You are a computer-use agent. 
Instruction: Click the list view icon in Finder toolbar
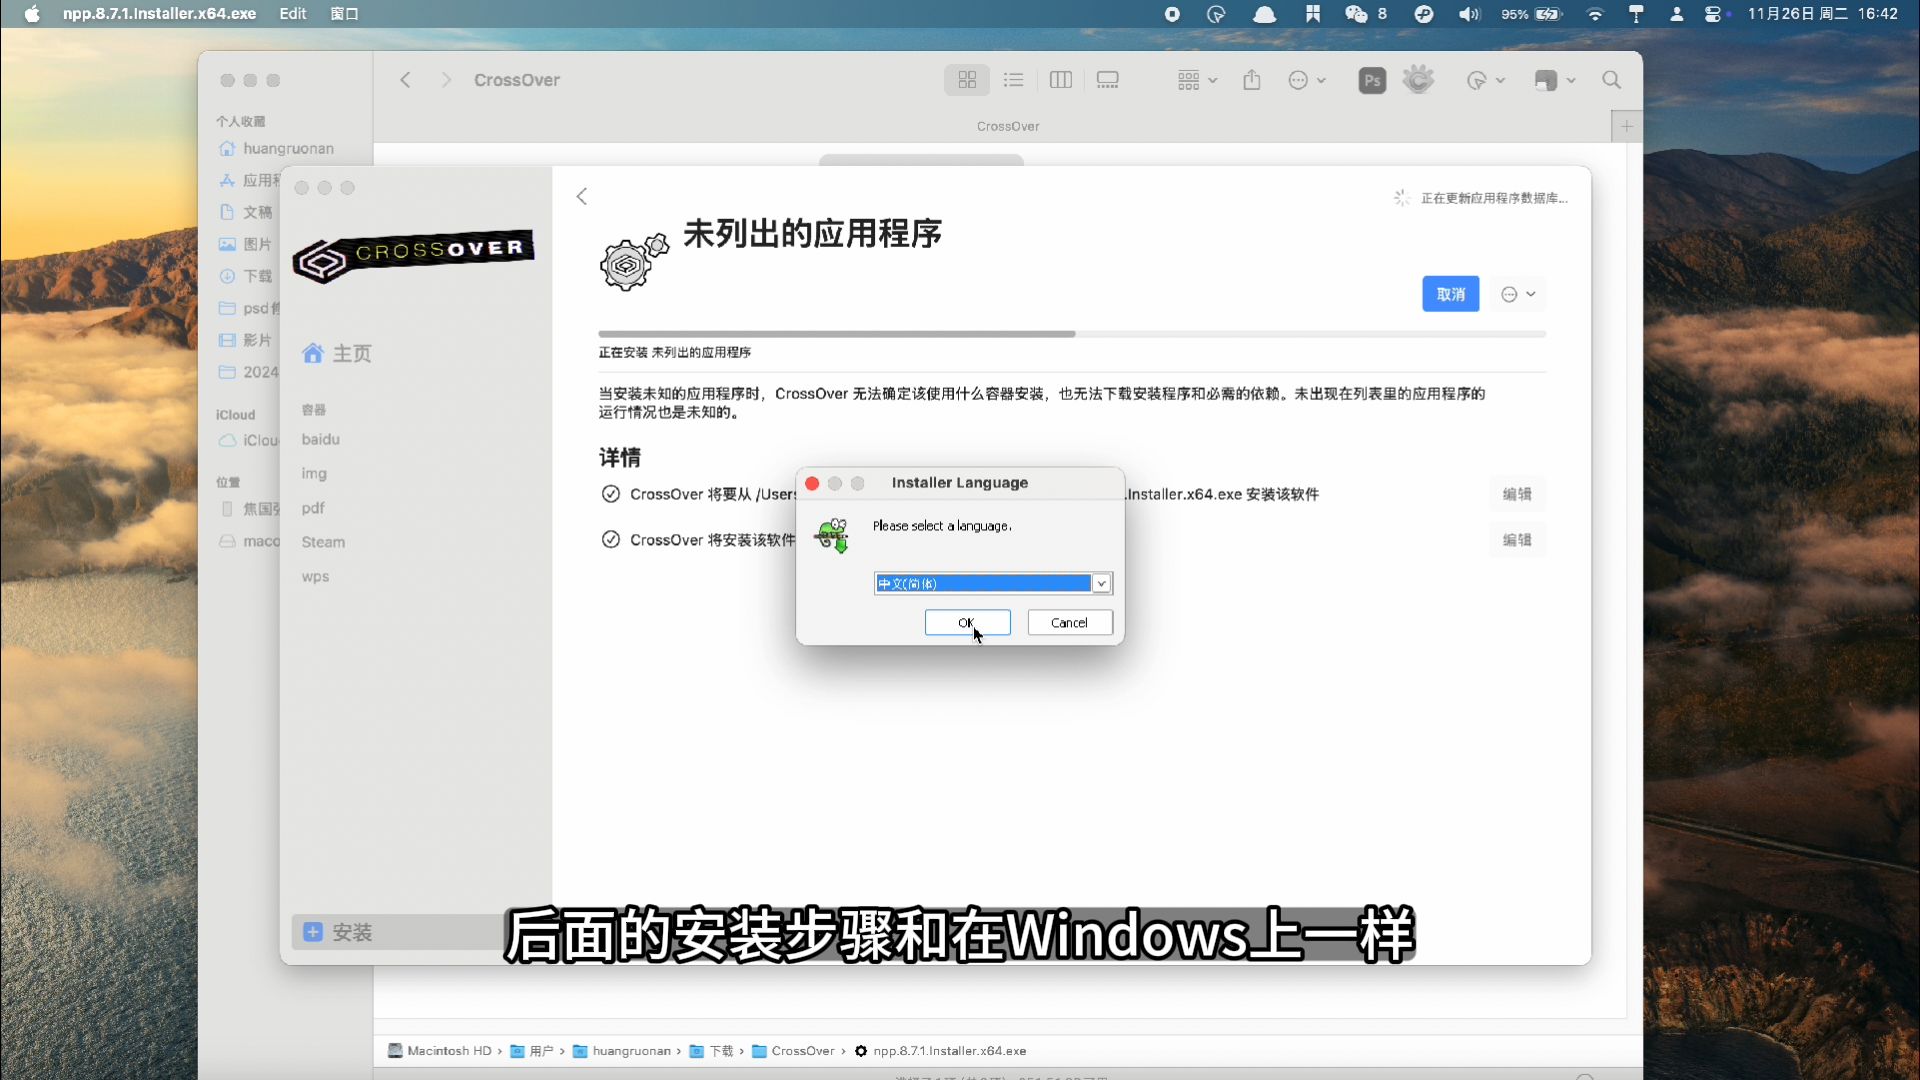pyautogui.click(x=1013, y=79)
